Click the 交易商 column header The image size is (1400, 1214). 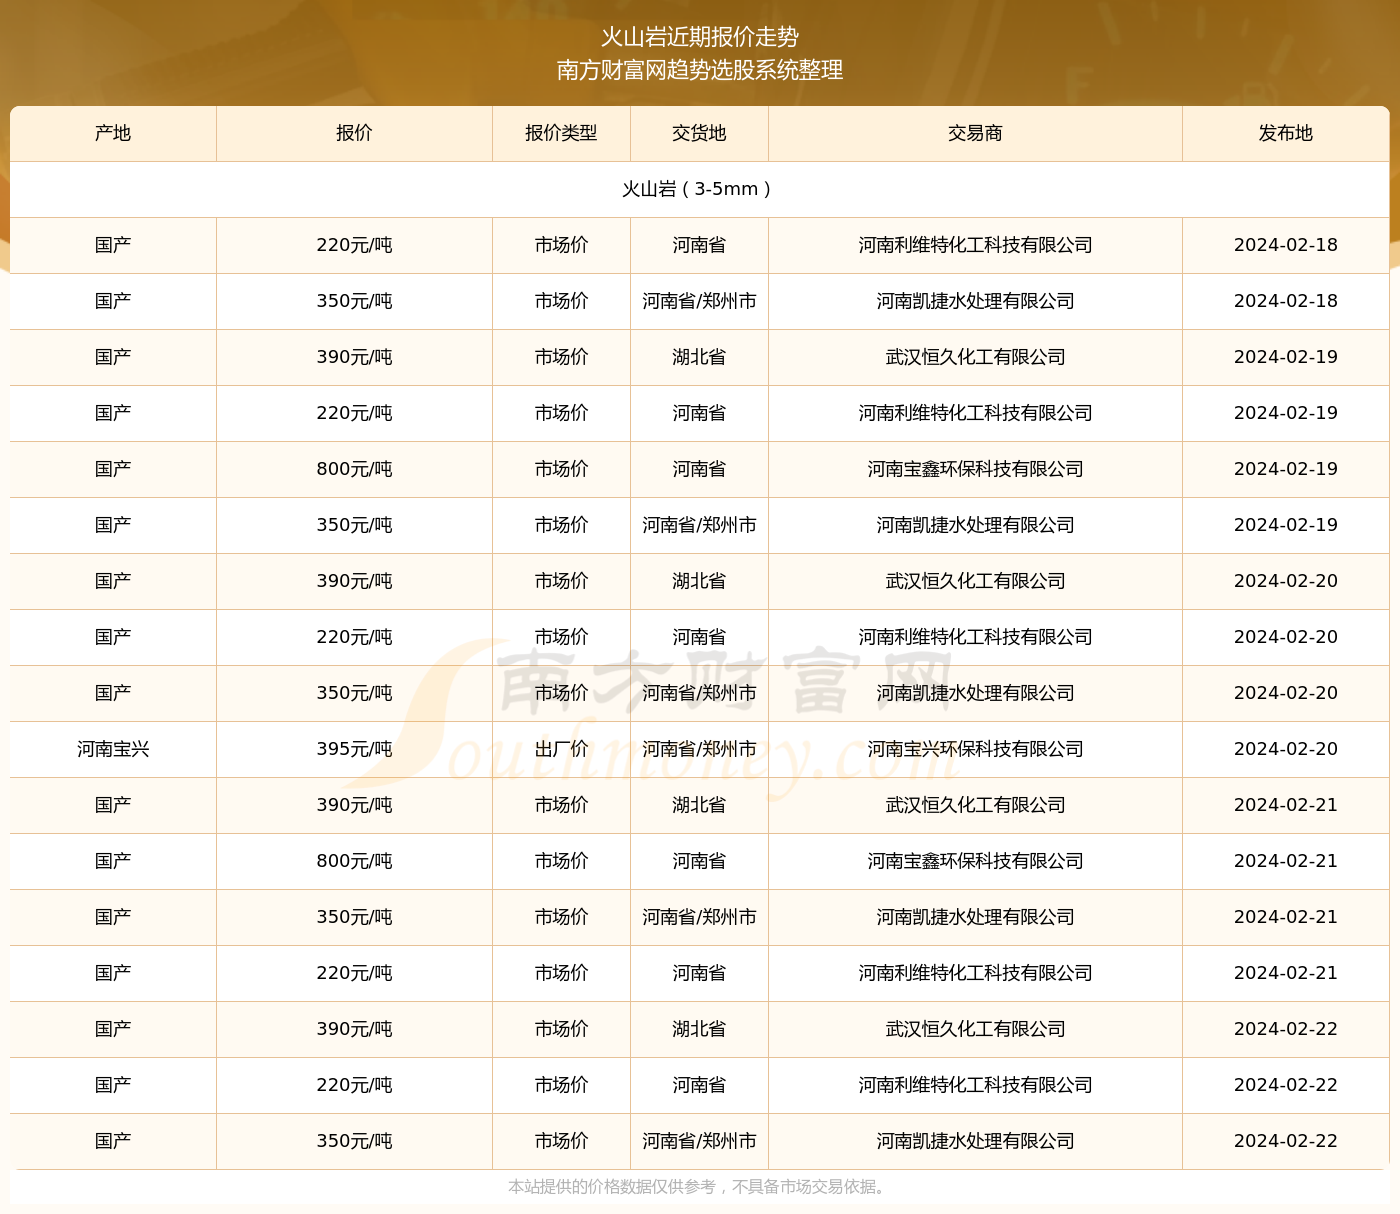[x=975, y=133]
